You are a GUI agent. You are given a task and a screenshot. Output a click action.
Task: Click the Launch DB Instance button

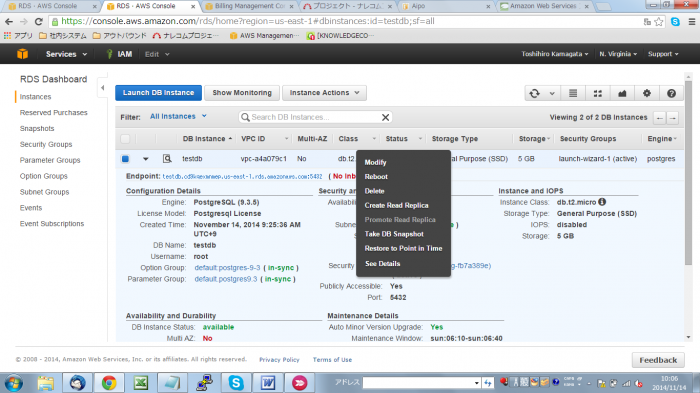tap(158, 93)
